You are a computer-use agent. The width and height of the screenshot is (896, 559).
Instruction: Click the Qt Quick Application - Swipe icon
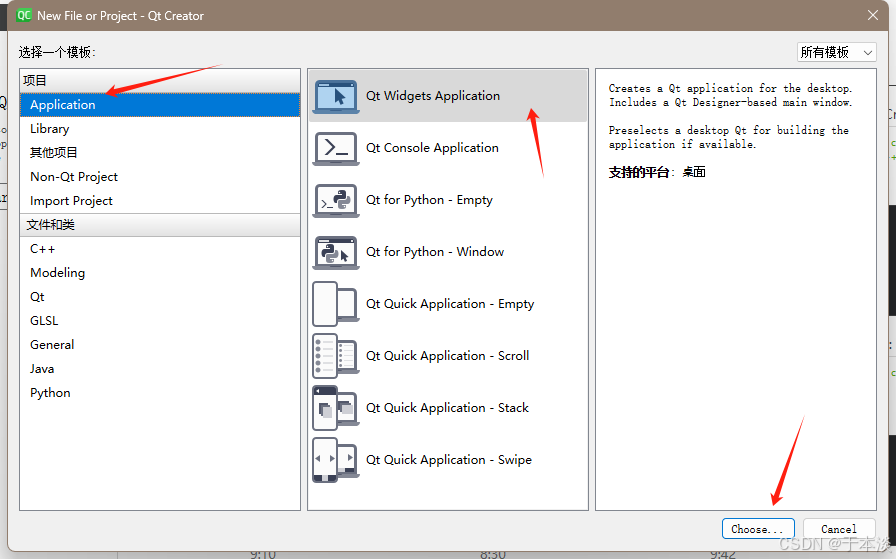(x=336, y=460)
